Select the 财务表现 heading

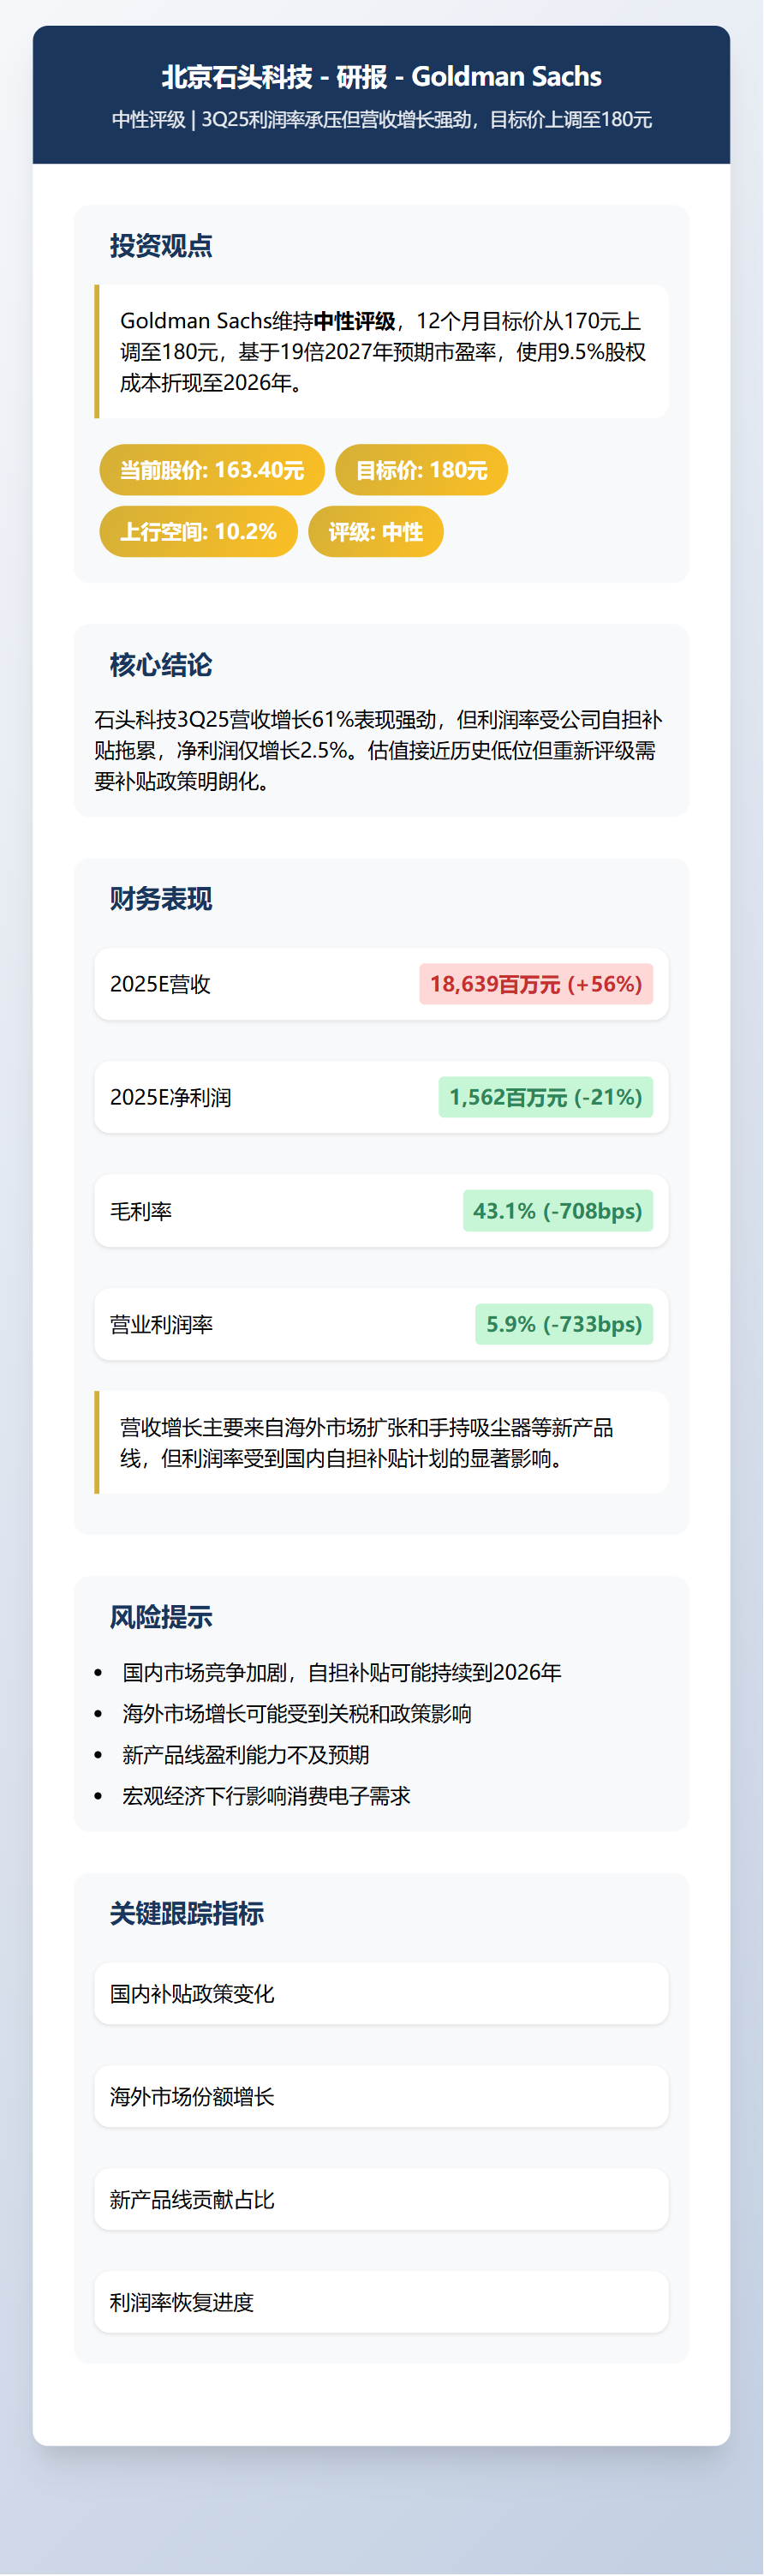[x=161, y=899]
